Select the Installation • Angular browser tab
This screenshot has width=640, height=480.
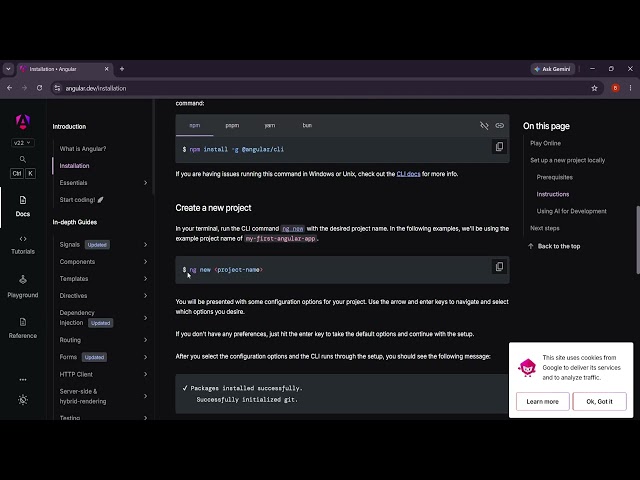click(65, 69)
